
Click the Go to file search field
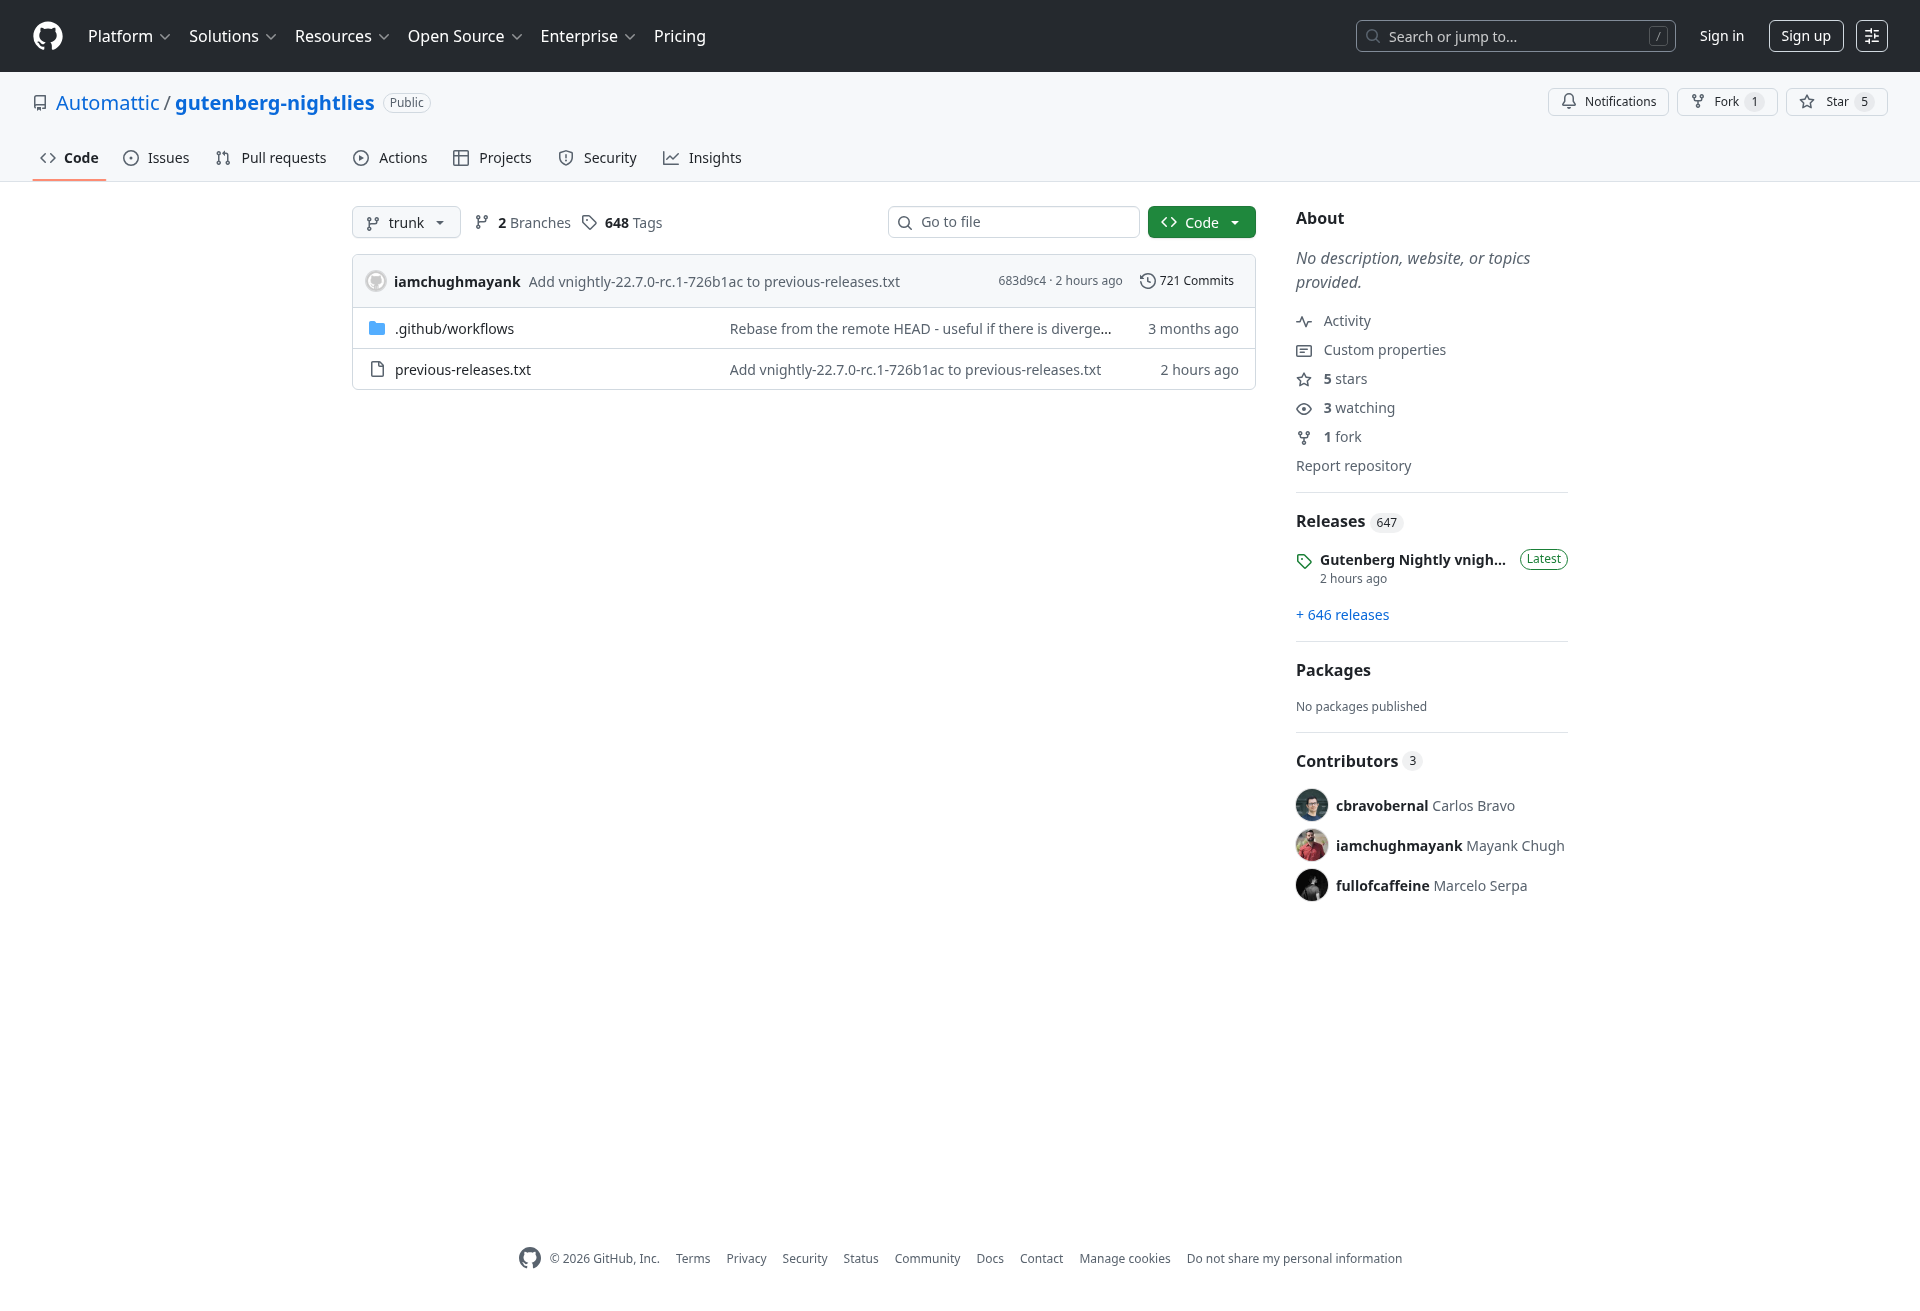tap(1014, 222)
